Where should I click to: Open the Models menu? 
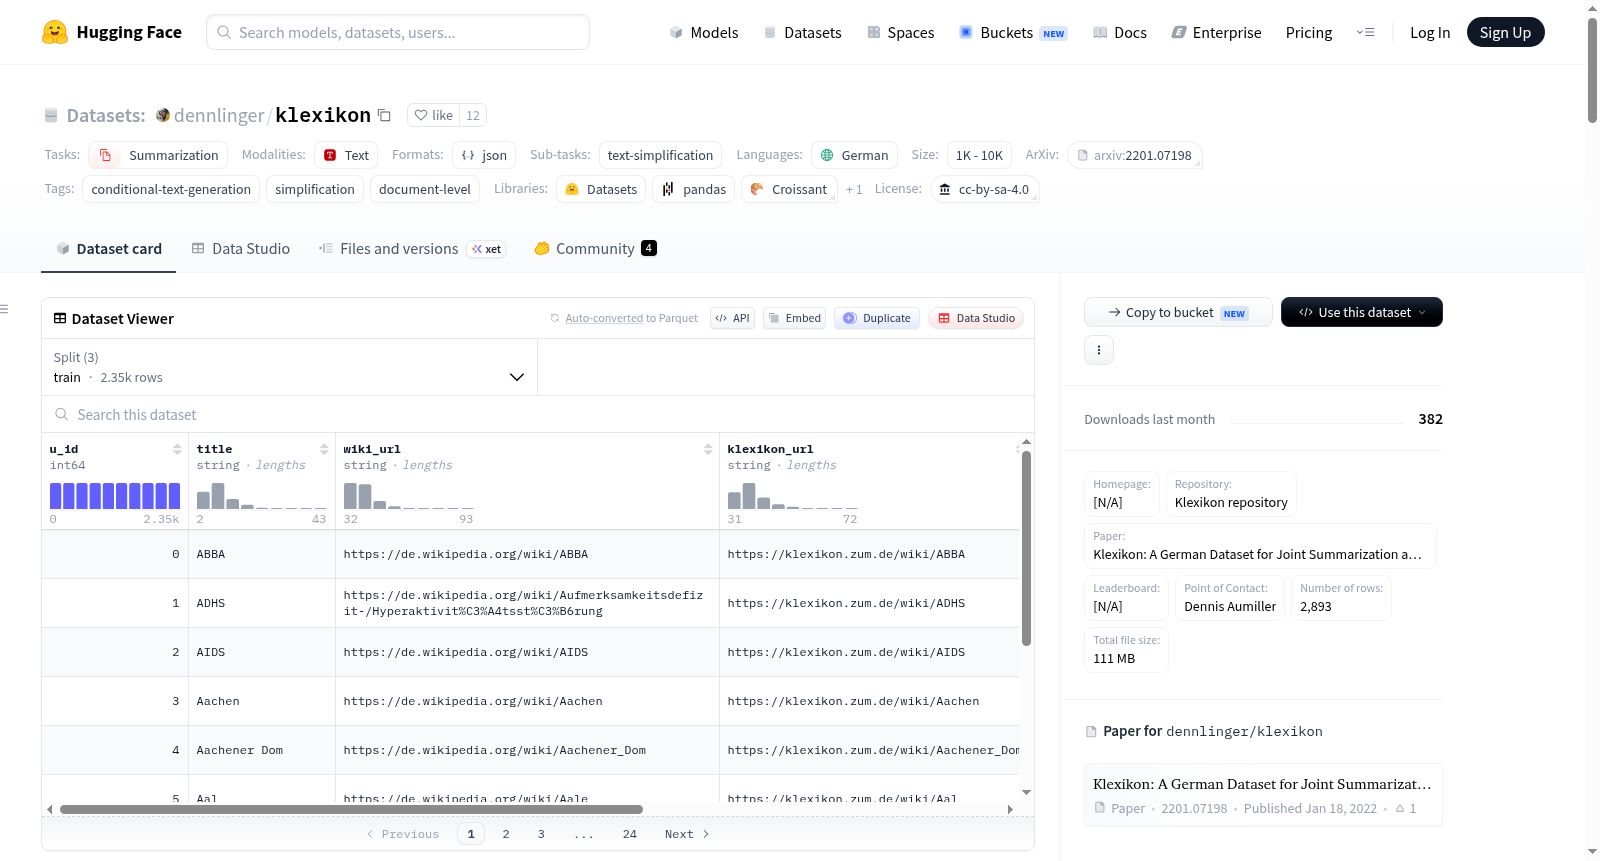click(704, 32)
